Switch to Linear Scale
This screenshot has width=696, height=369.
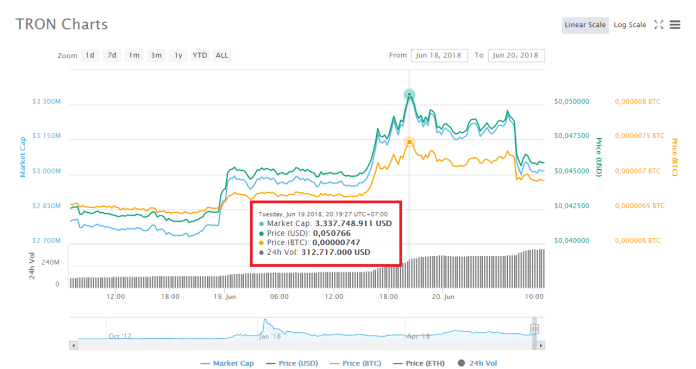(x=585, y=25)
